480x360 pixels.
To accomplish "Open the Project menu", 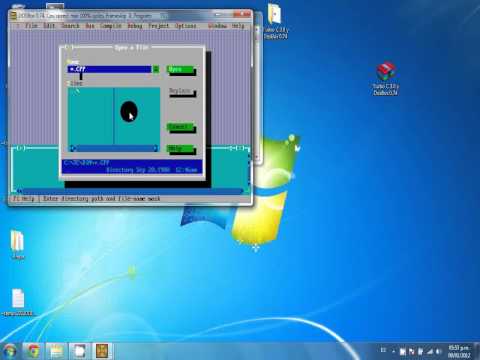I will 159,26.
